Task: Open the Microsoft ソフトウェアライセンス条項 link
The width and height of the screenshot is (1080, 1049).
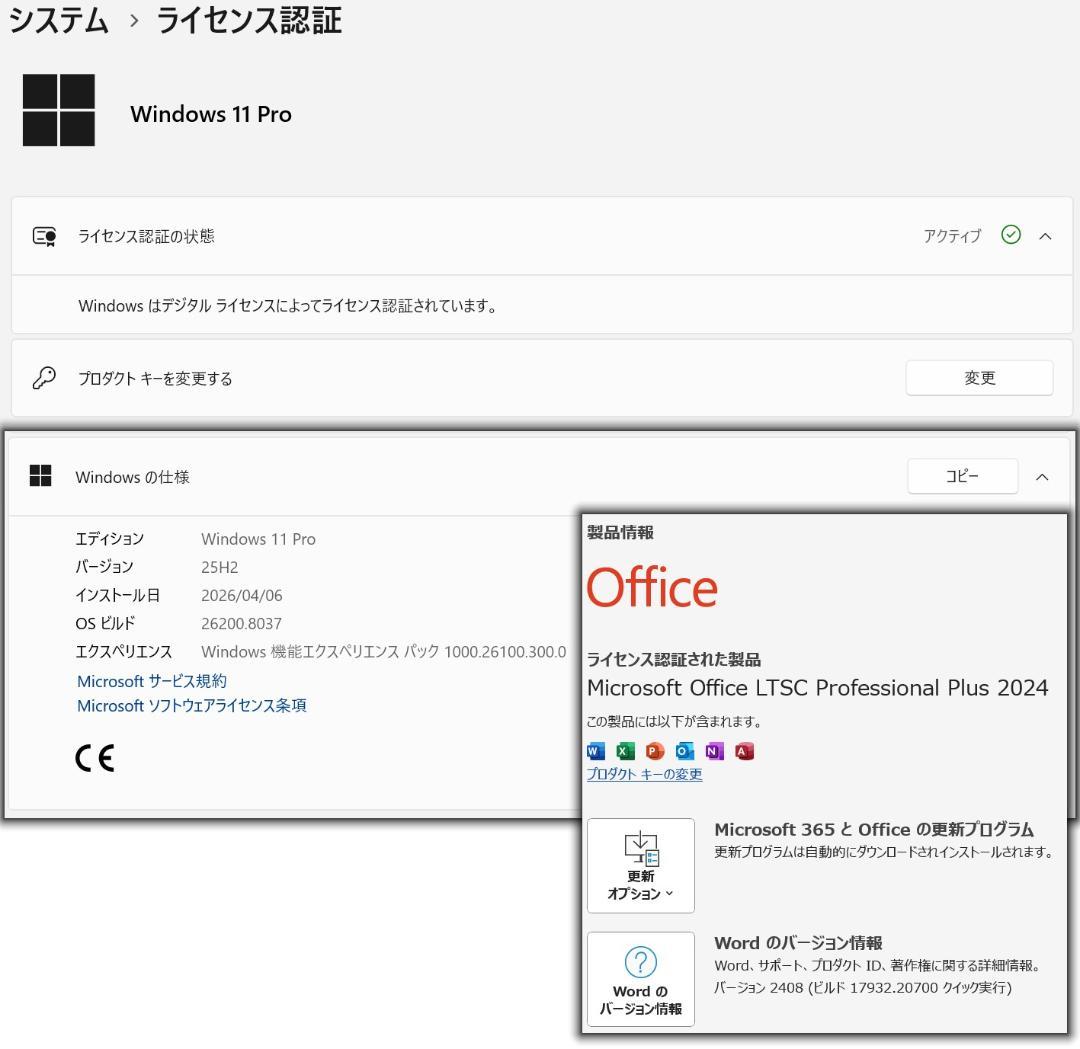Action: [x=191, y=706]
